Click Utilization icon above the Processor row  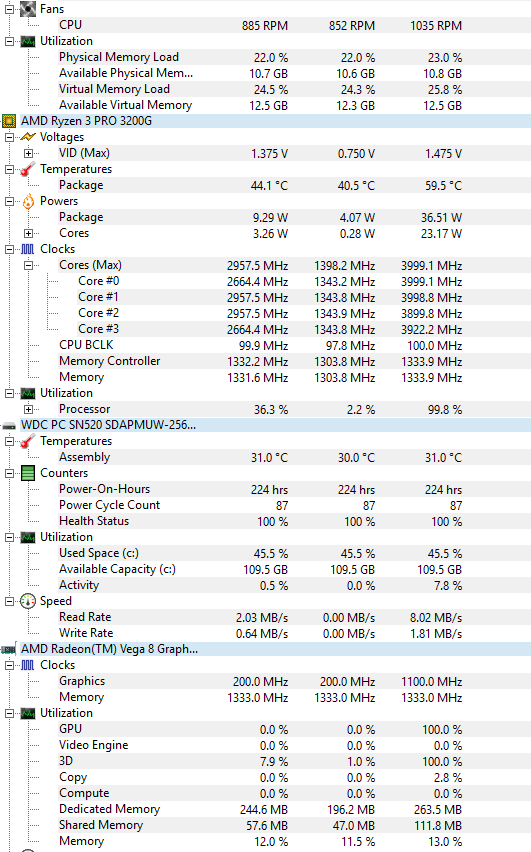(x=28, y=393)
